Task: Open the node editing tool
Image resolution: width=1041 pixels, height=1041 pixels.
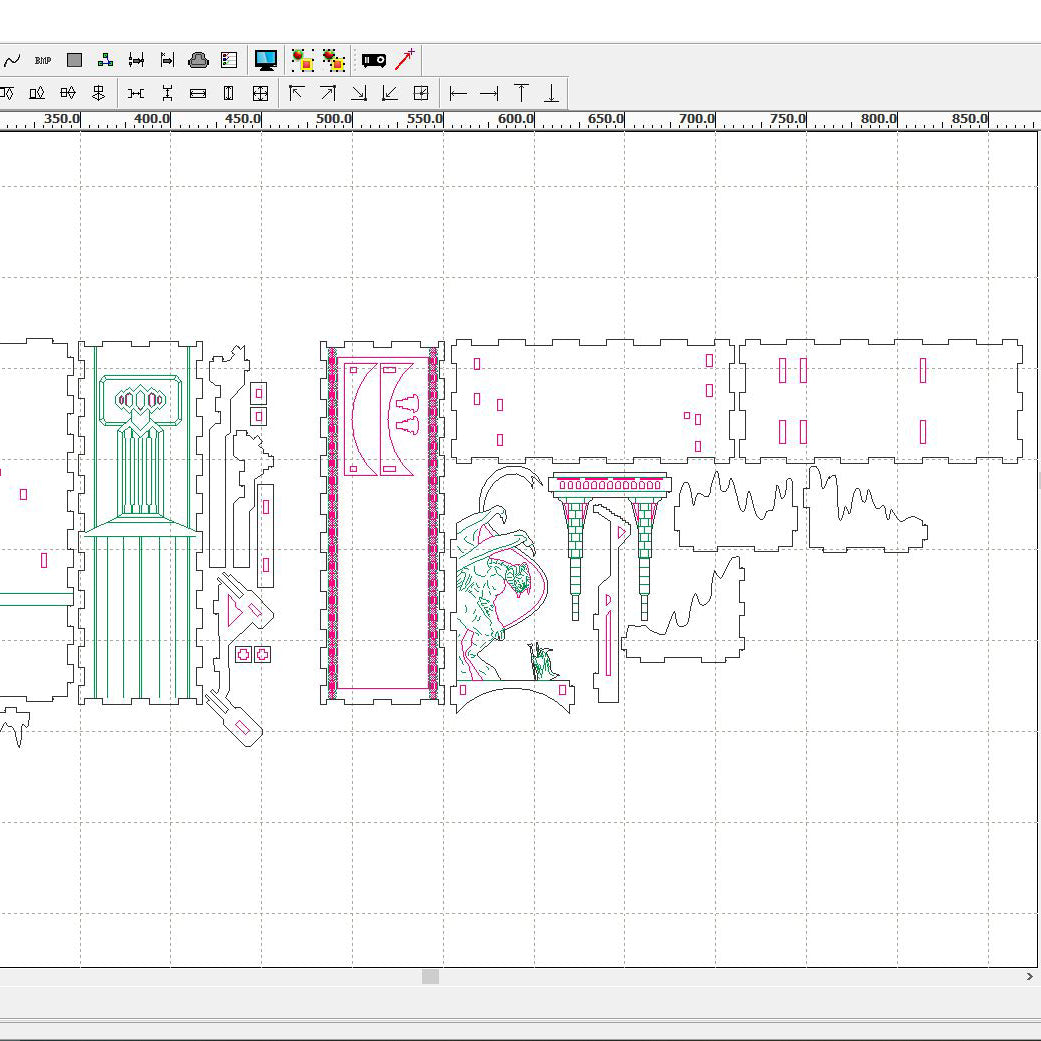Action: (104, 59)
